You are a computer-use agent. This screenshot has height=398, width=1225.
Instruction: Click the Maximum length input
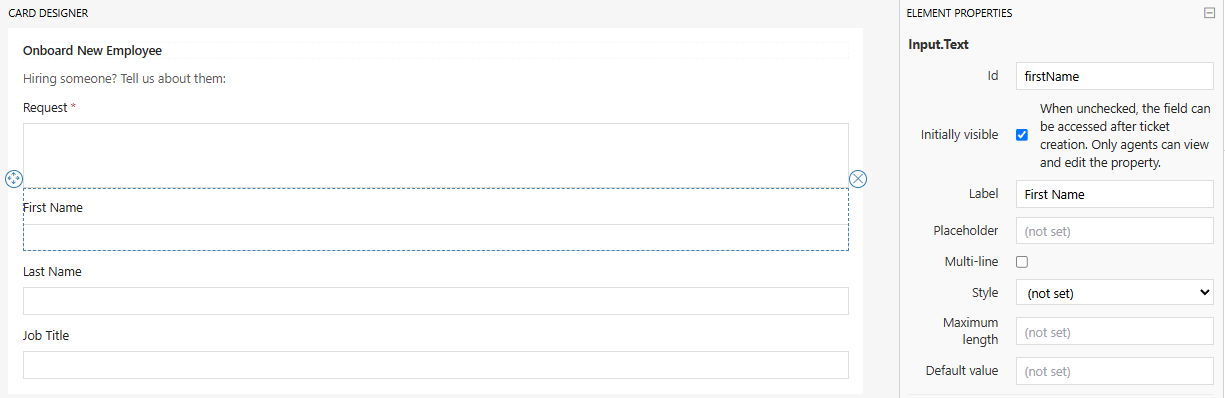(1115, 332)
